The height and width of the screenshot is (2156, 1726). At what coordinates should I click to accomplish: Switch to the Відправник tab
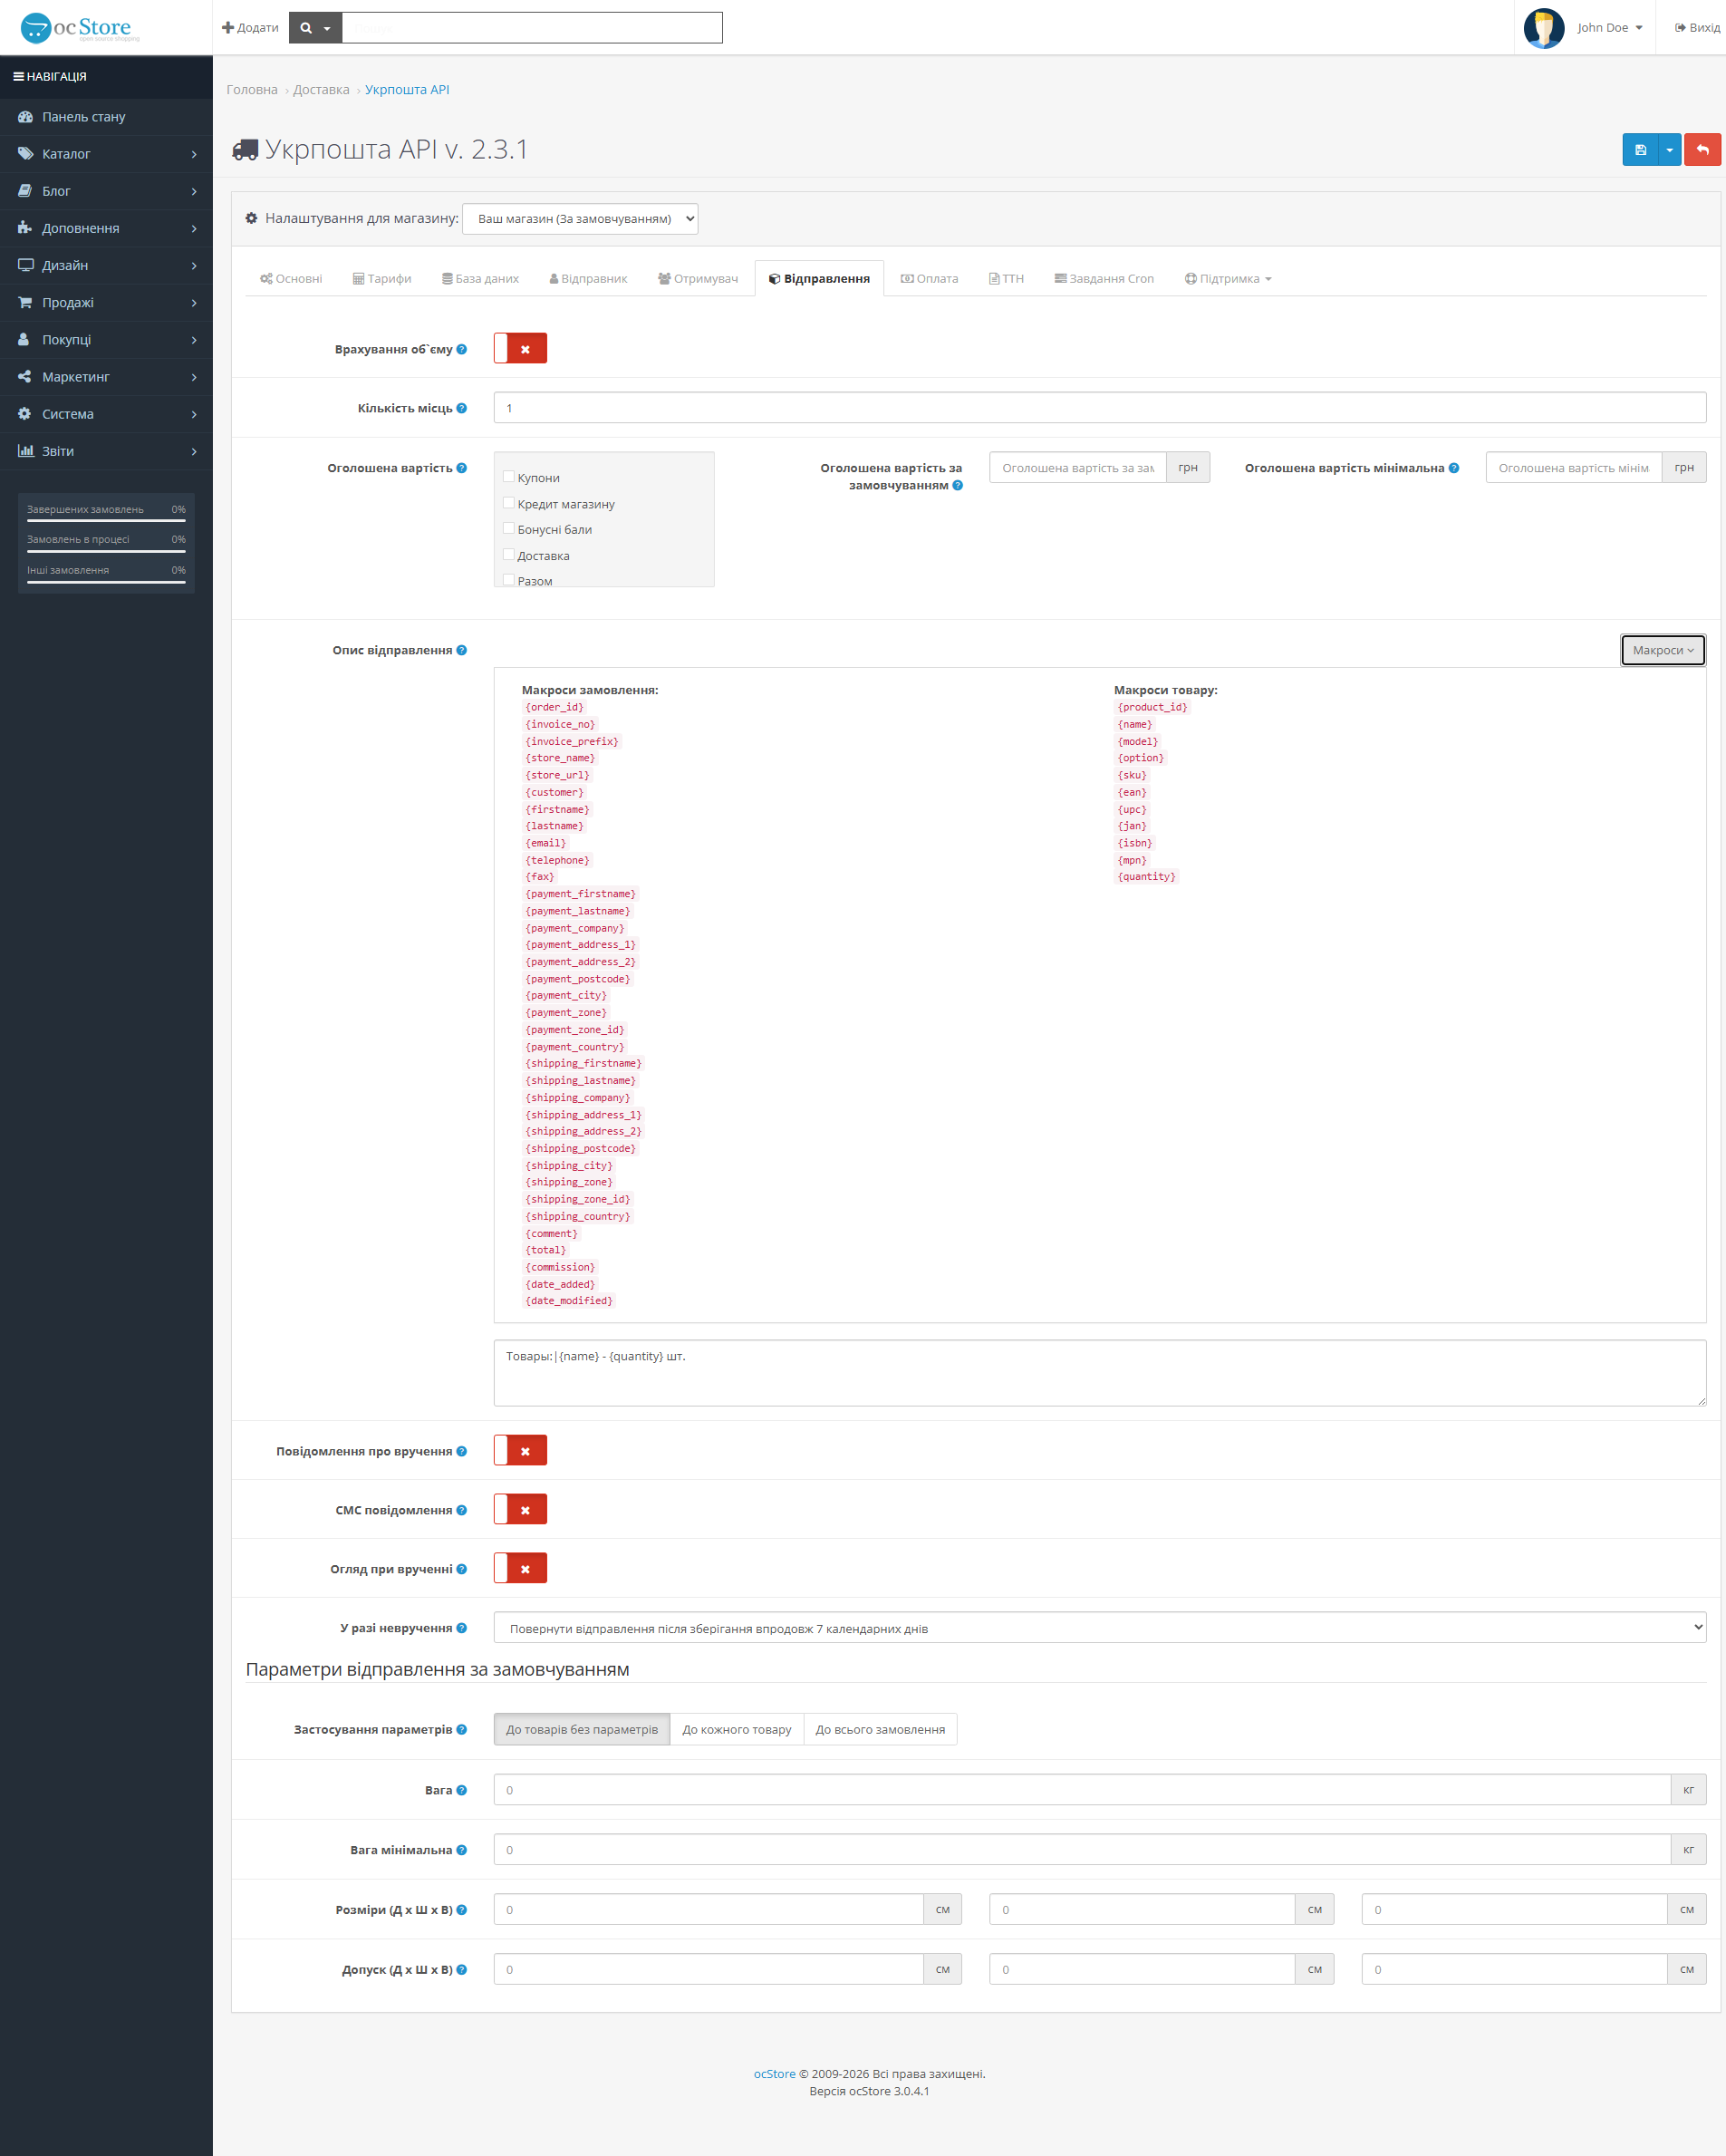click(x=588, y=279)
